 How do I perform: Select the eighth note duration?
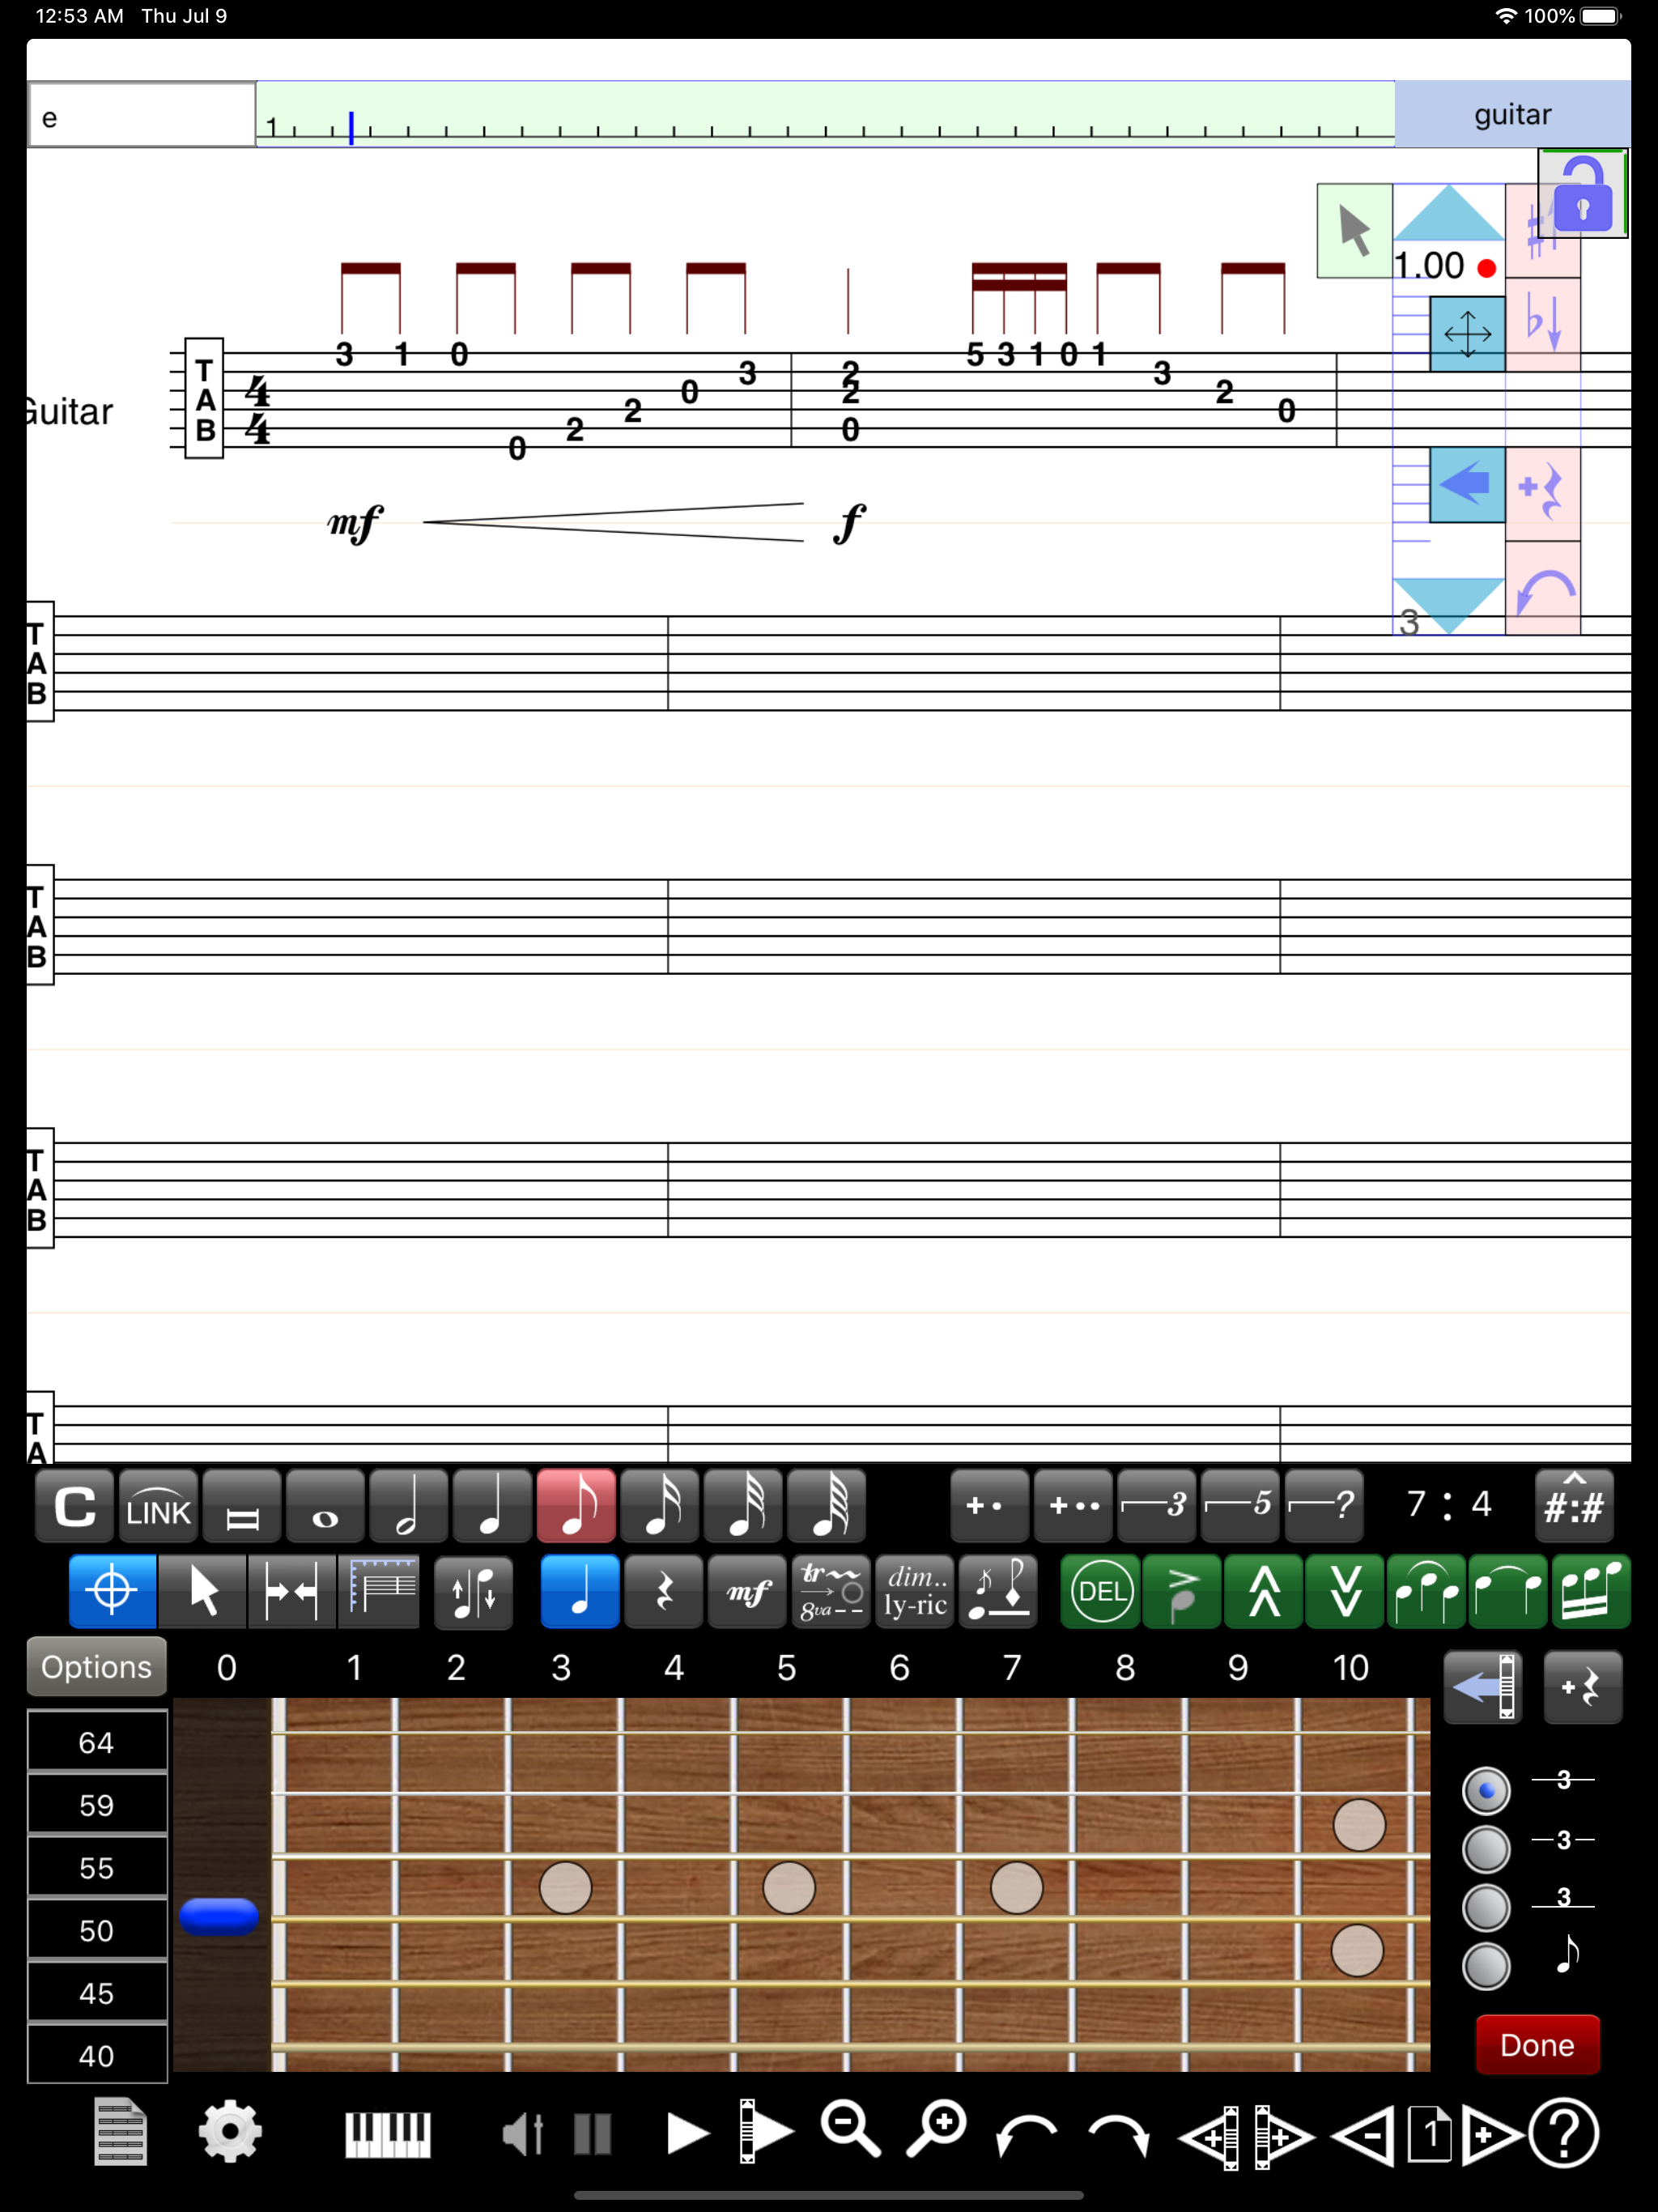coord(575,1505)
